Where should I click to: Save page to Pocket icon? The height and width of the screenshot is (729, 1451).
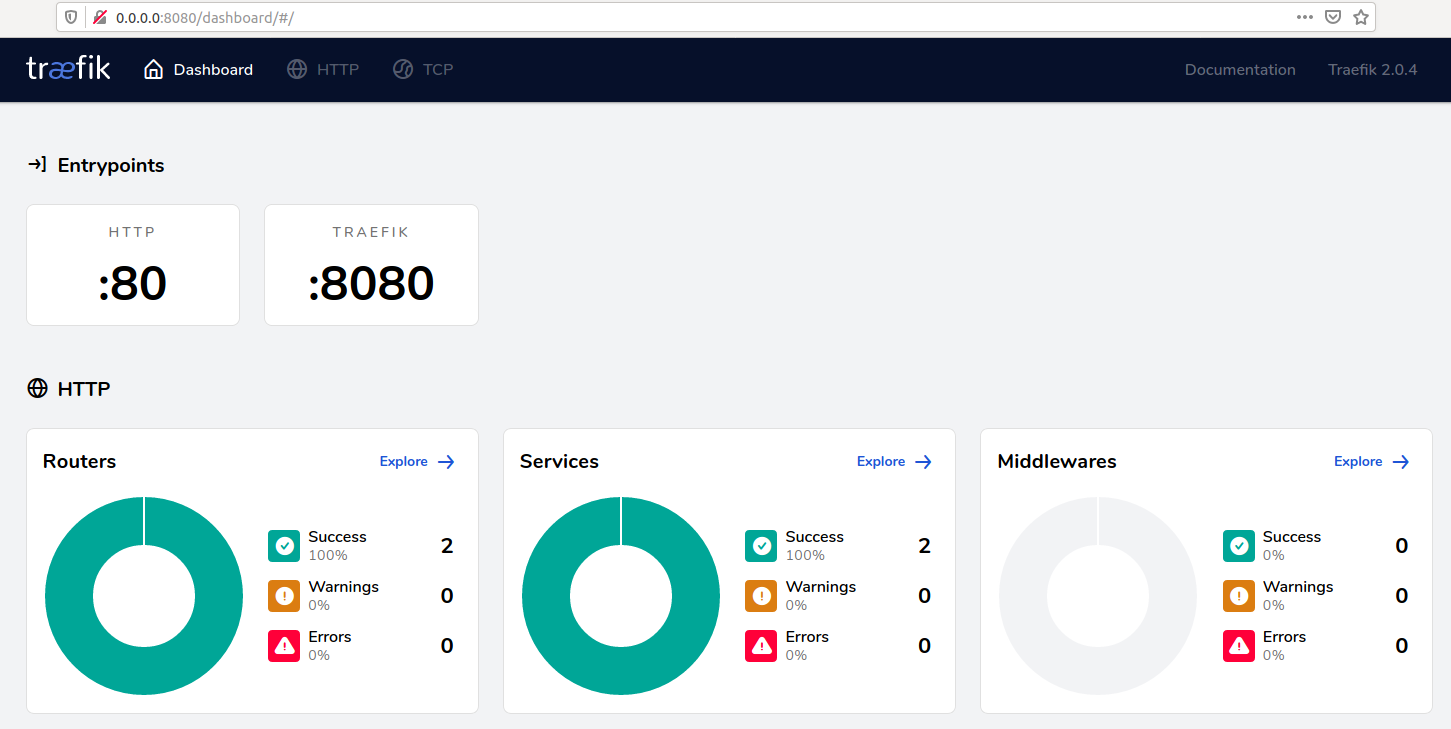[x=1333, y=17]
